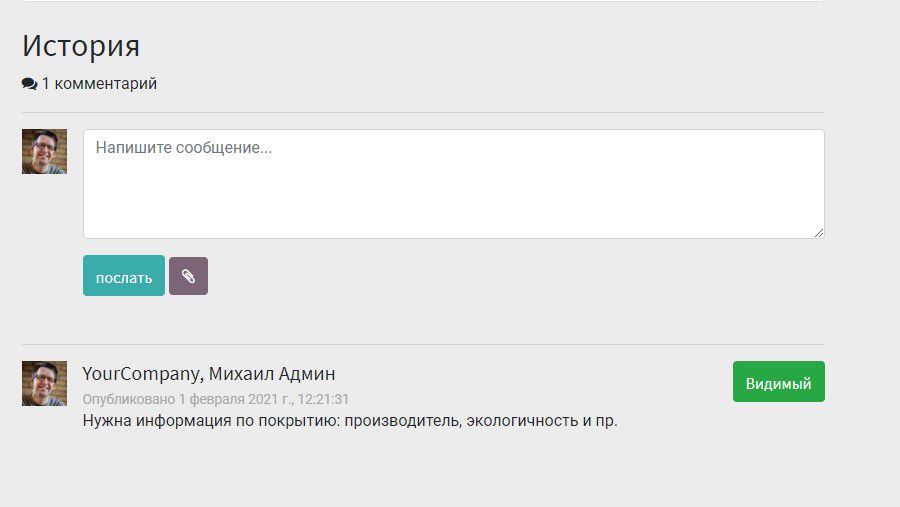Open Михаил Админ's comment avatar photo

(x=44, y=383)
